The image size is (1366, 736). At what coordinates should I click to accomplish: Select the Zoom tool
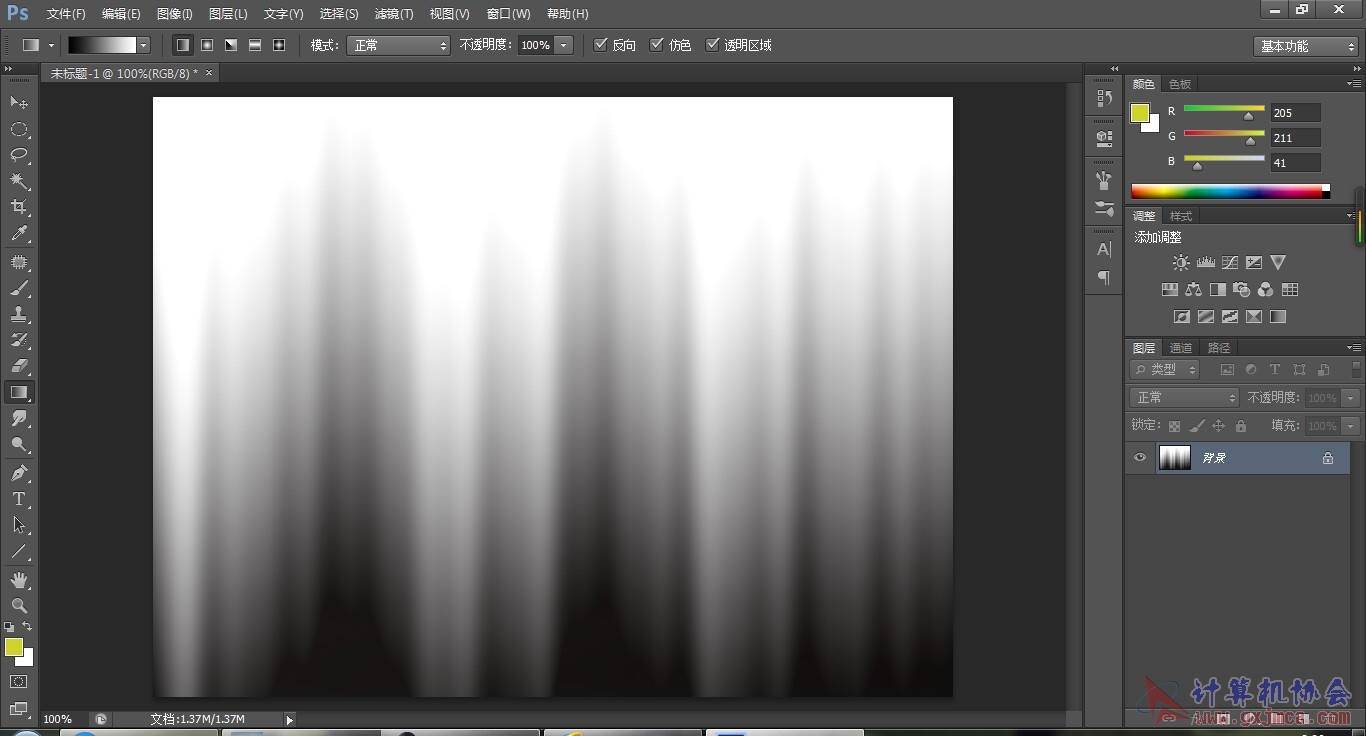pyautogui.click(x=19, y=605)
